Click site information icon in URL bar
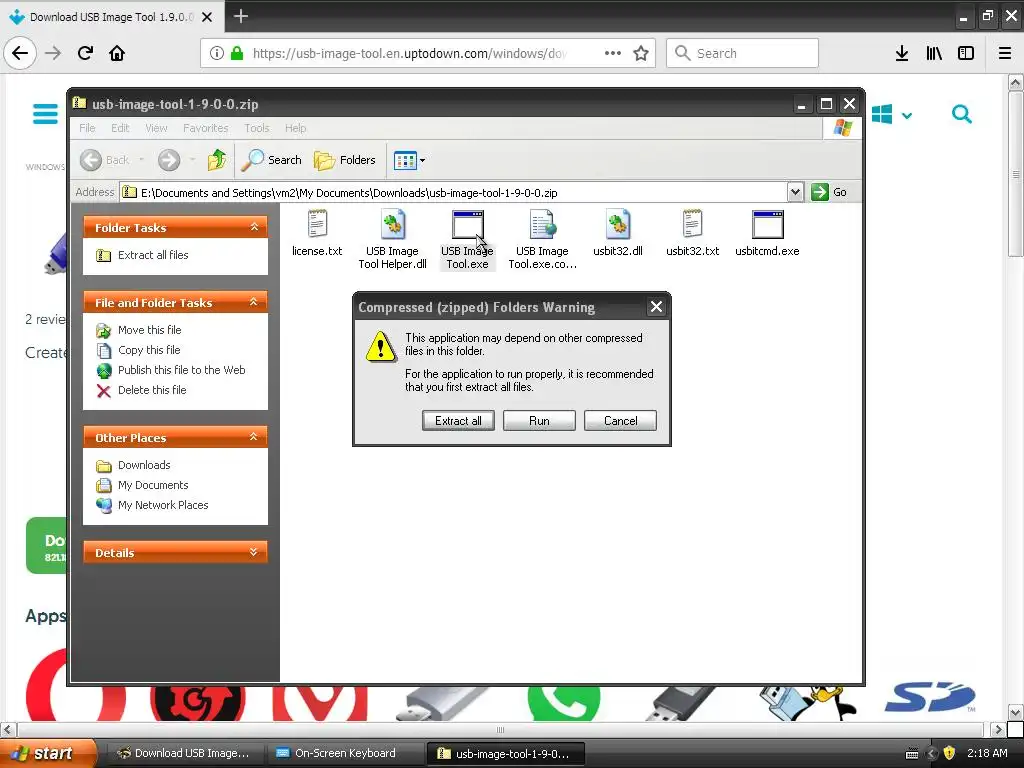Screen dimensions: 1024x768 click(217, 53)
